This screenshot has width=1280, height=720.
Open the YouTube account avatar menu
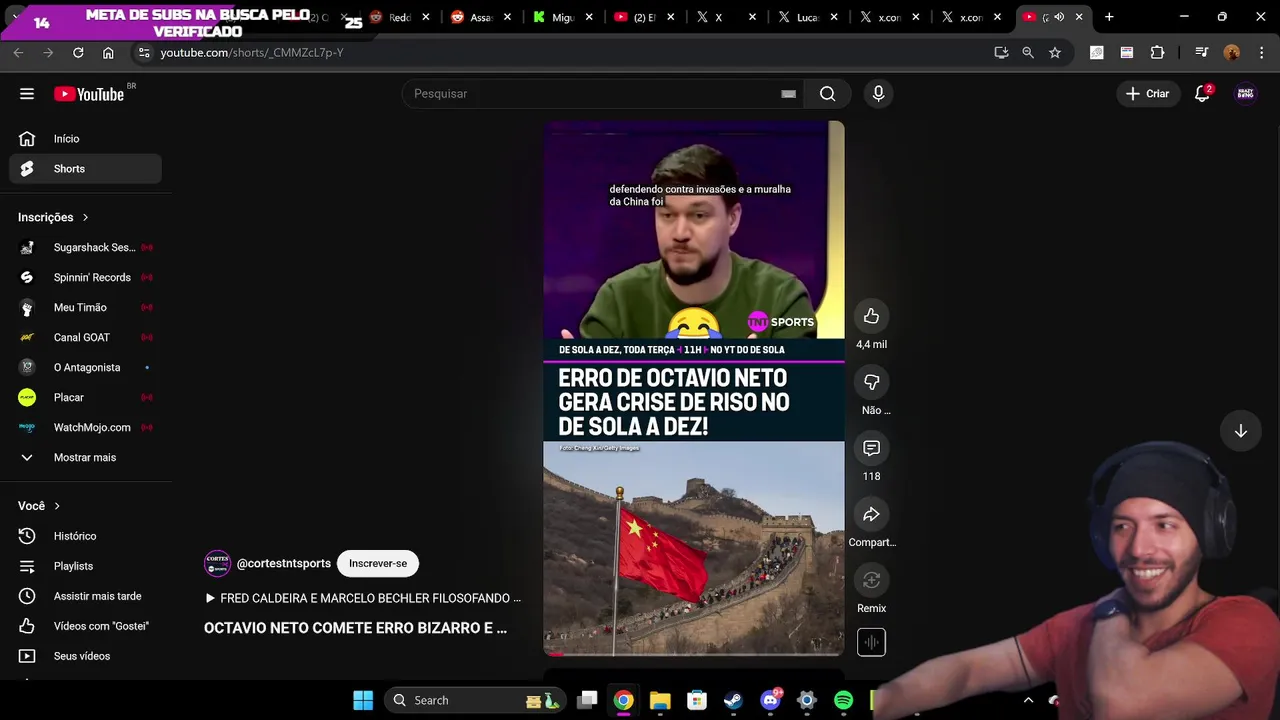(x=1245, y=94)
